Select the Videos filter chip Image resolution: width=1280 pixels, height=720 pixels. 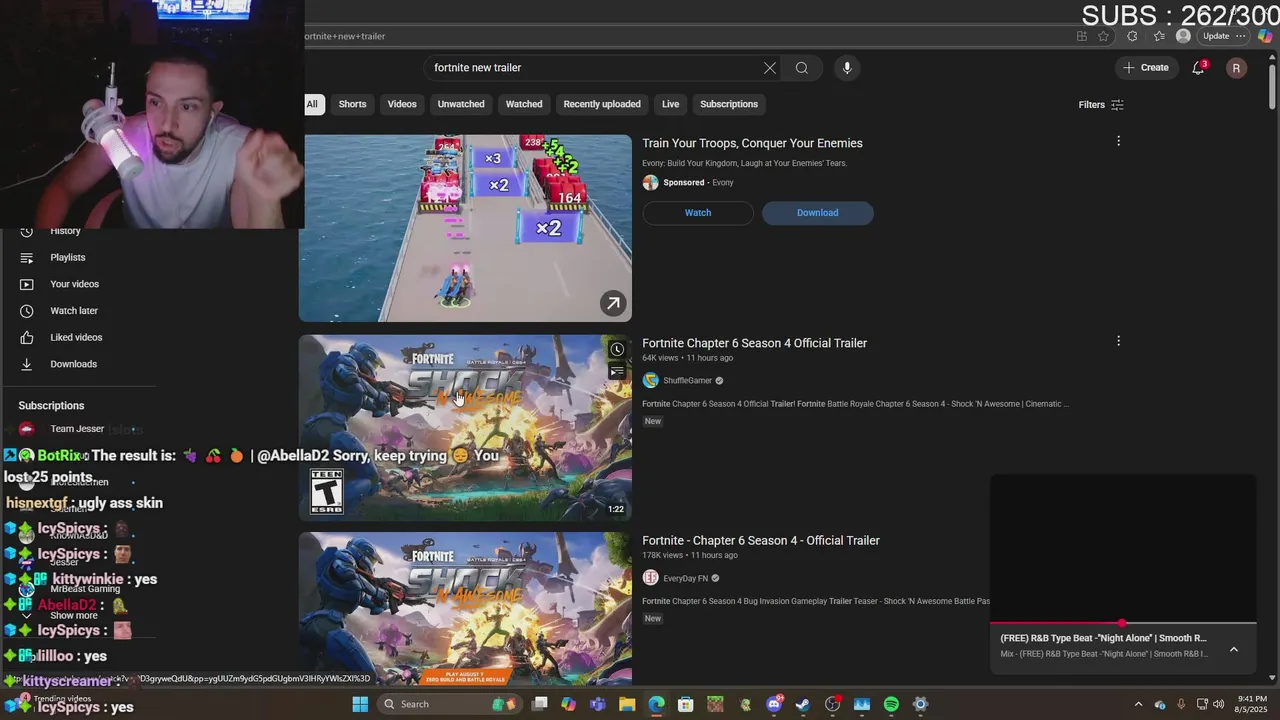(402, 104)
